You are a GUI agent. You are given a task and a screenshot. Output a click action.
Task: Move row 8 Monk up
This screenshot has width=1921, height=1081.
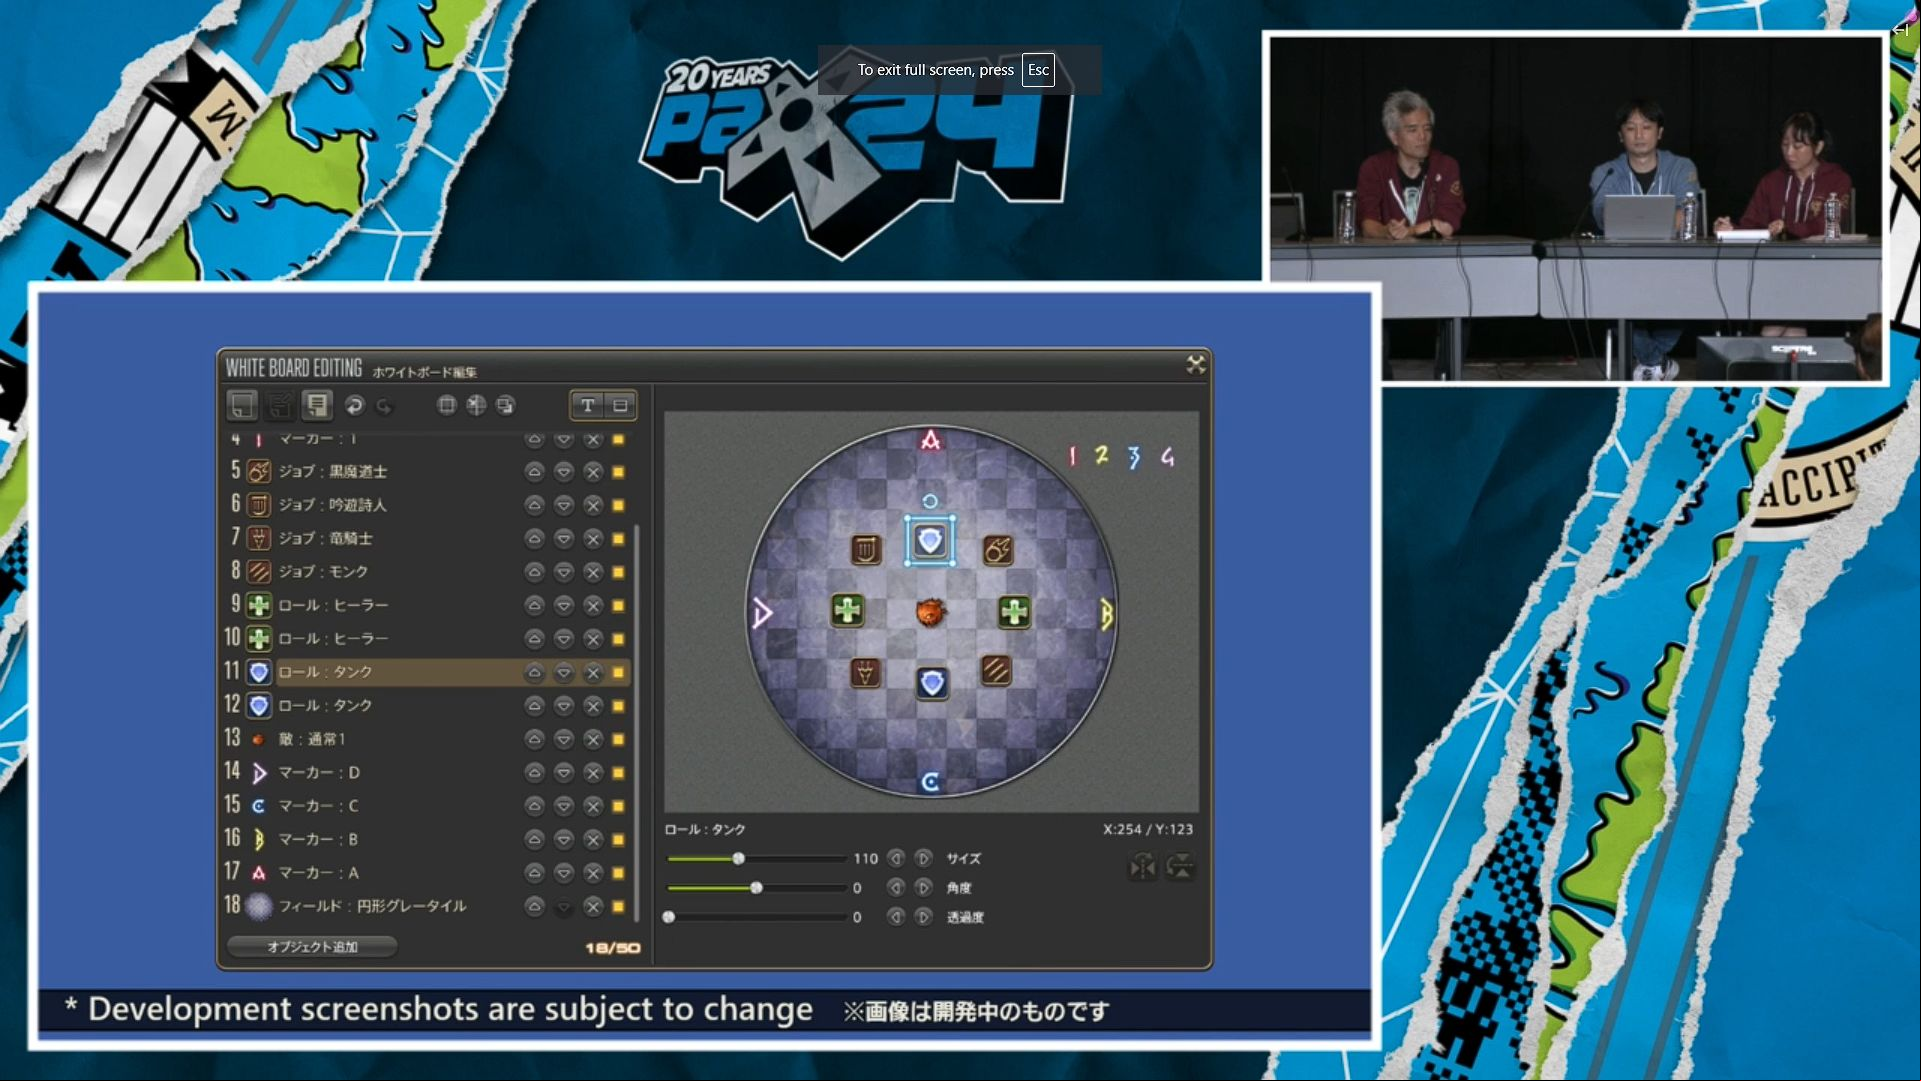click(x=535, y=572)
